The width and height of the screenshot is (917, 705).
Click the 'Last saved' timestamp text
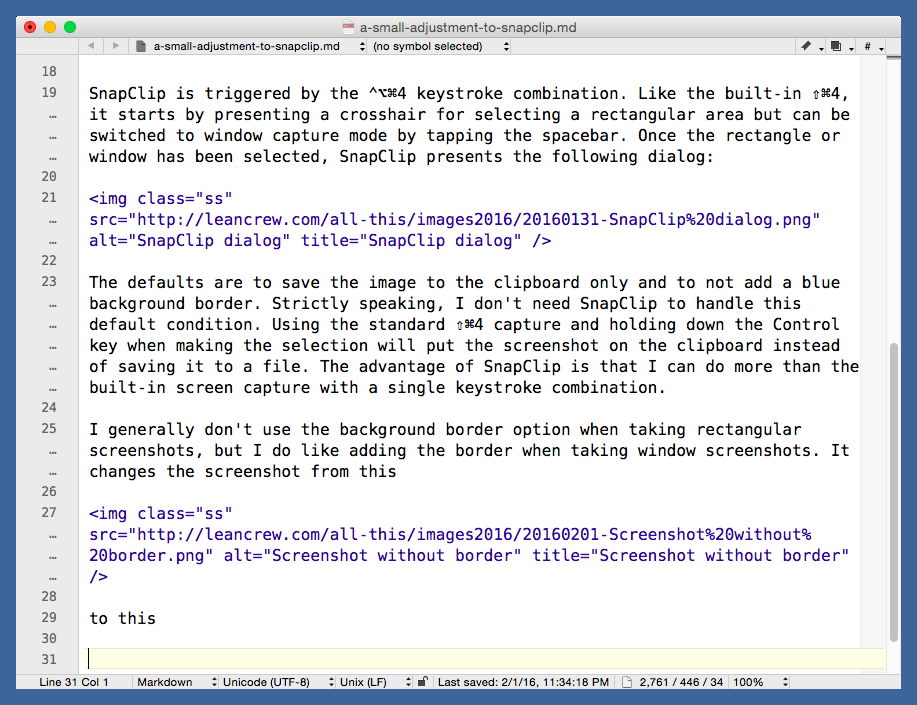click(523, 682)
